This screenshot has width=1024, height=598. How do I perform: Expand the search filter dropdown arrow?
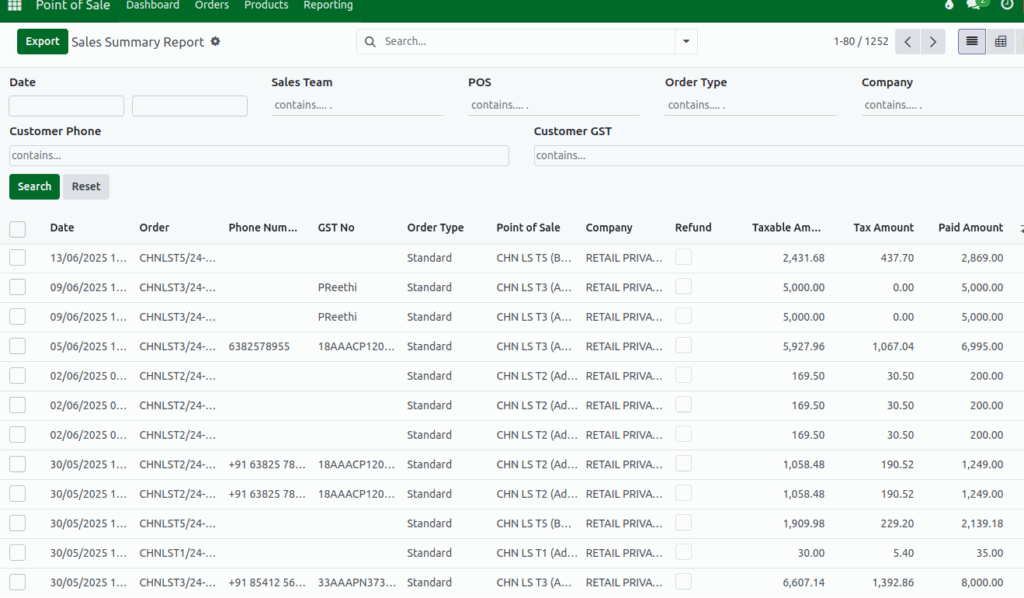pyautogui.click(x=685, y=42)
